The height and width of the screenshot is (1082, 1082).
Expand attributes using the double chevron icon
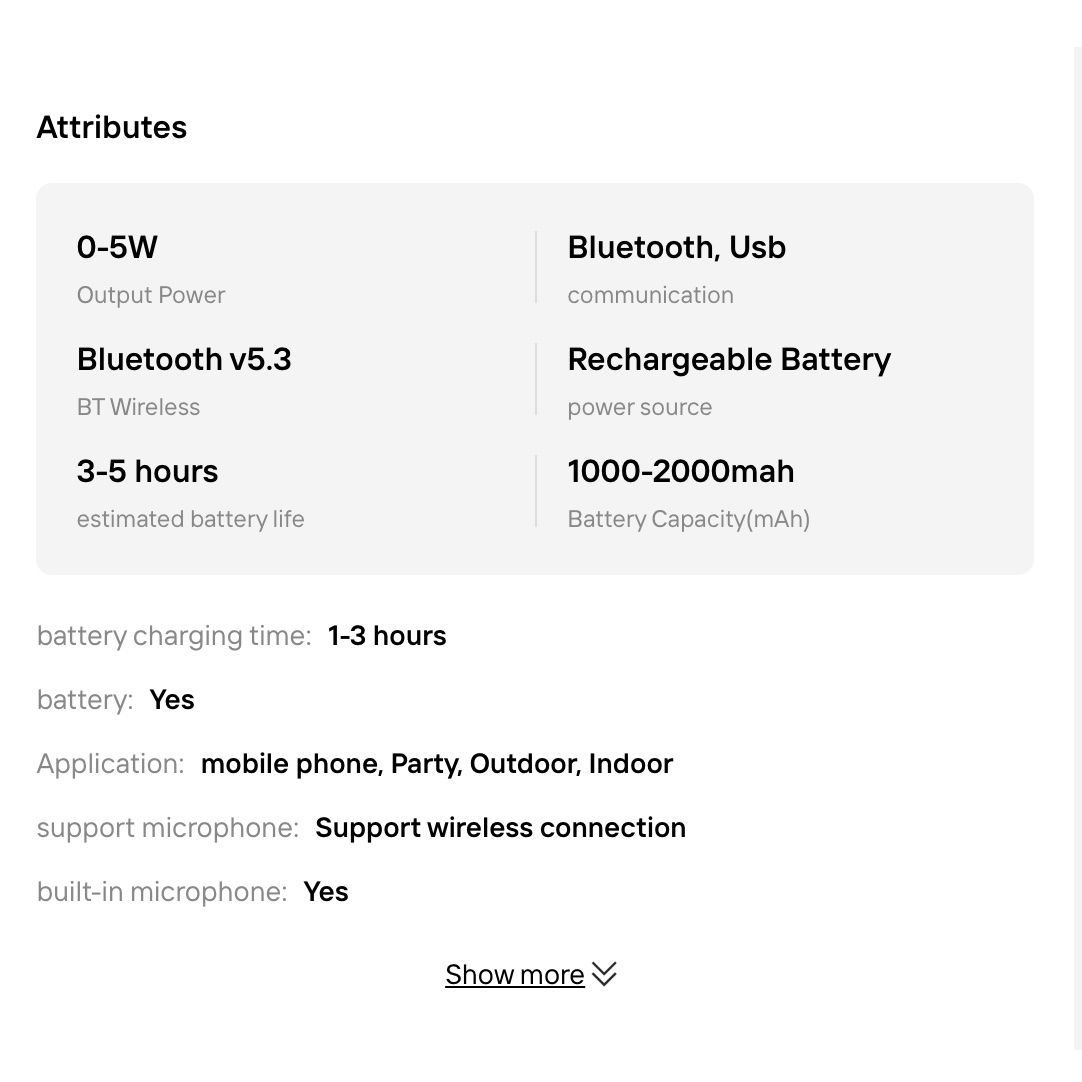(604, 974)
